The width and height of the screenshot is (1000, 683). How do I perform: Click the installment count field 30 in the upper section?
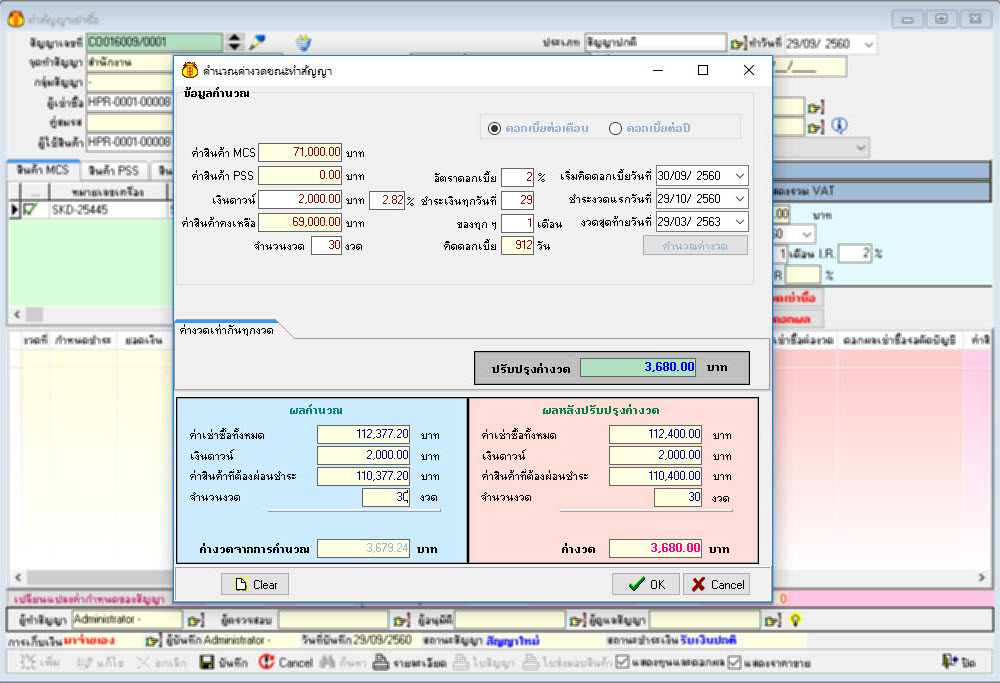click(x=327, y=246)
